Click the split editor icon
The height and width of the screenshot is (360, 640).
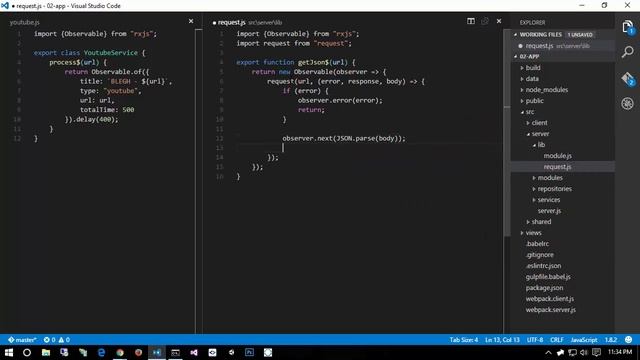[471, 21]
